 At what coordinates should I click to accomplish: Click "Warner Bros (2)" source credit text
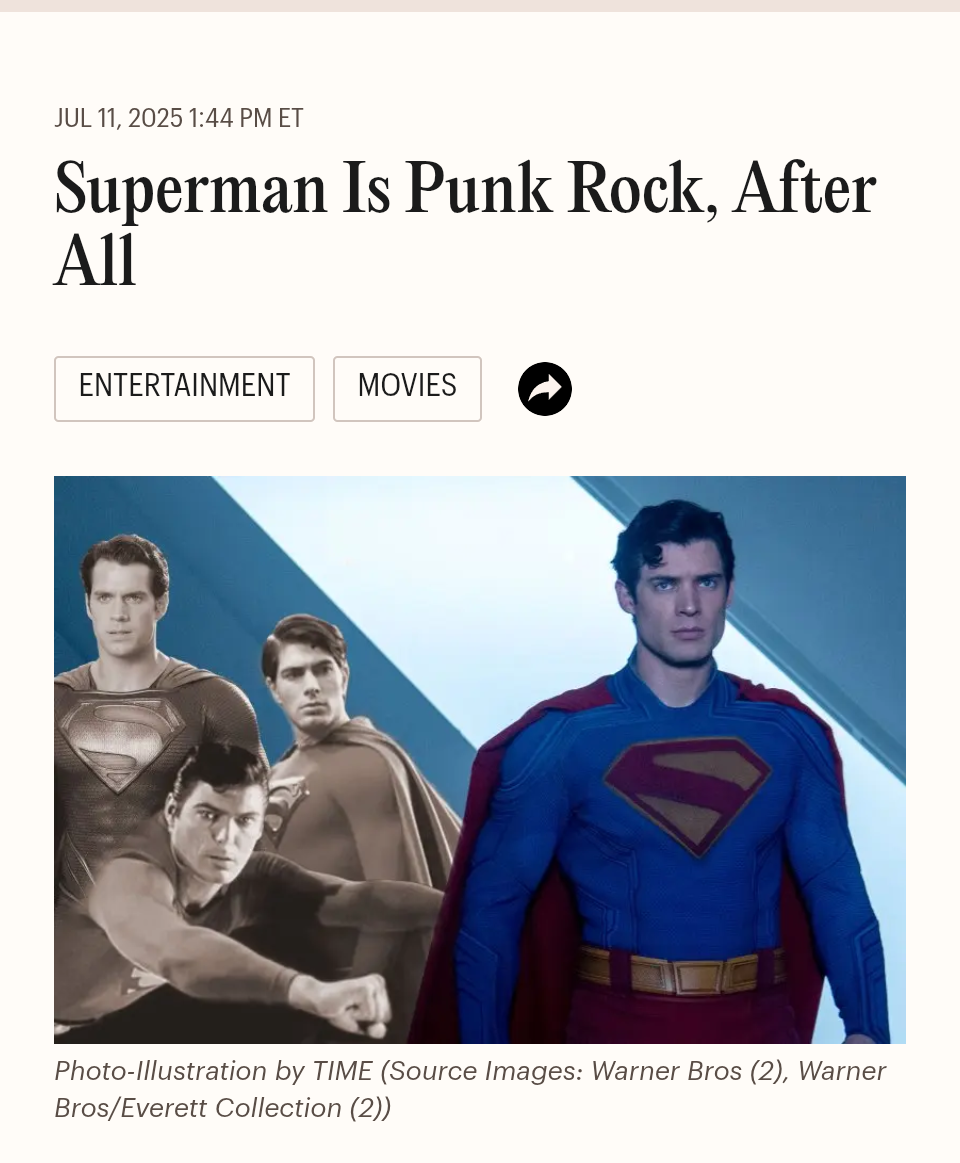click(x=689, y=1071)
